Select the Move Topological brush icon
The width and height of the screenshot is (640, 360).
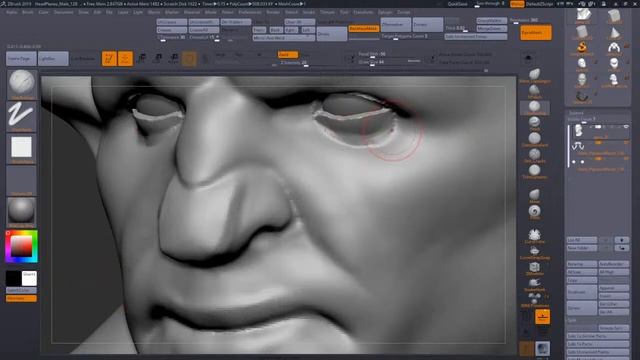(x=534, y=75)
